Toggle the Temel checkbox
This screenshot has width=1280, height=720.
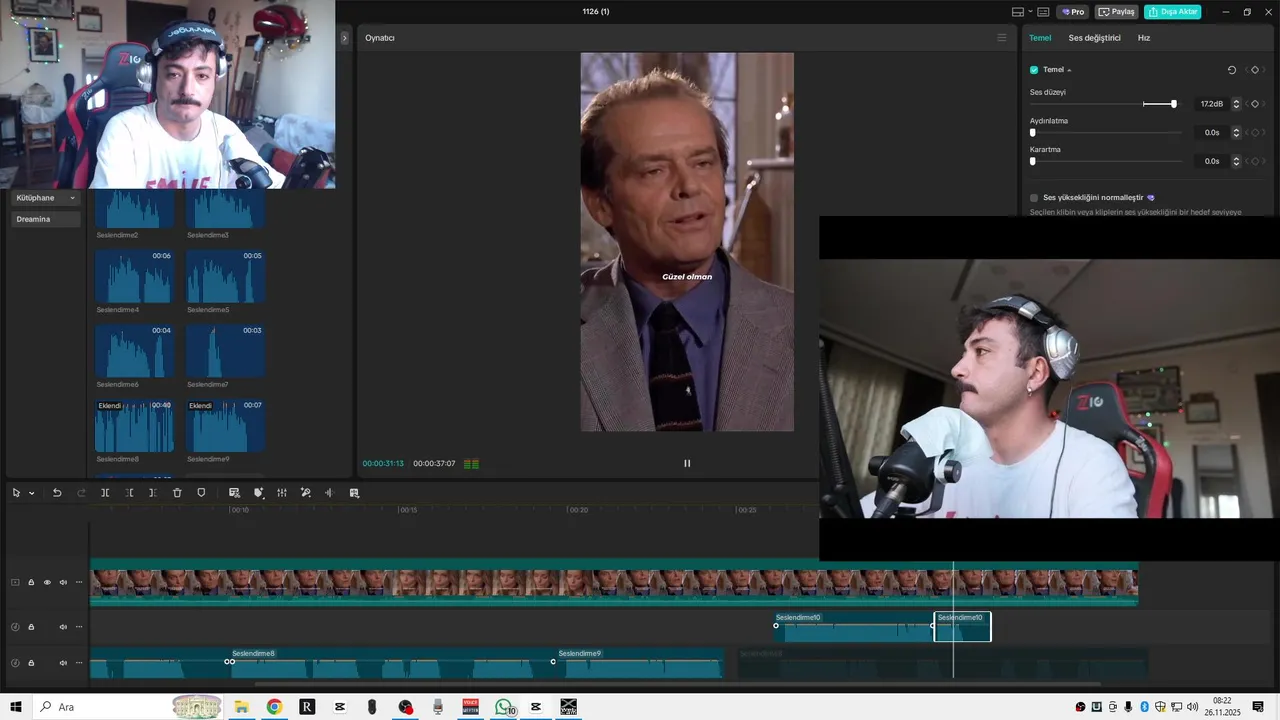pos(1034,70)
